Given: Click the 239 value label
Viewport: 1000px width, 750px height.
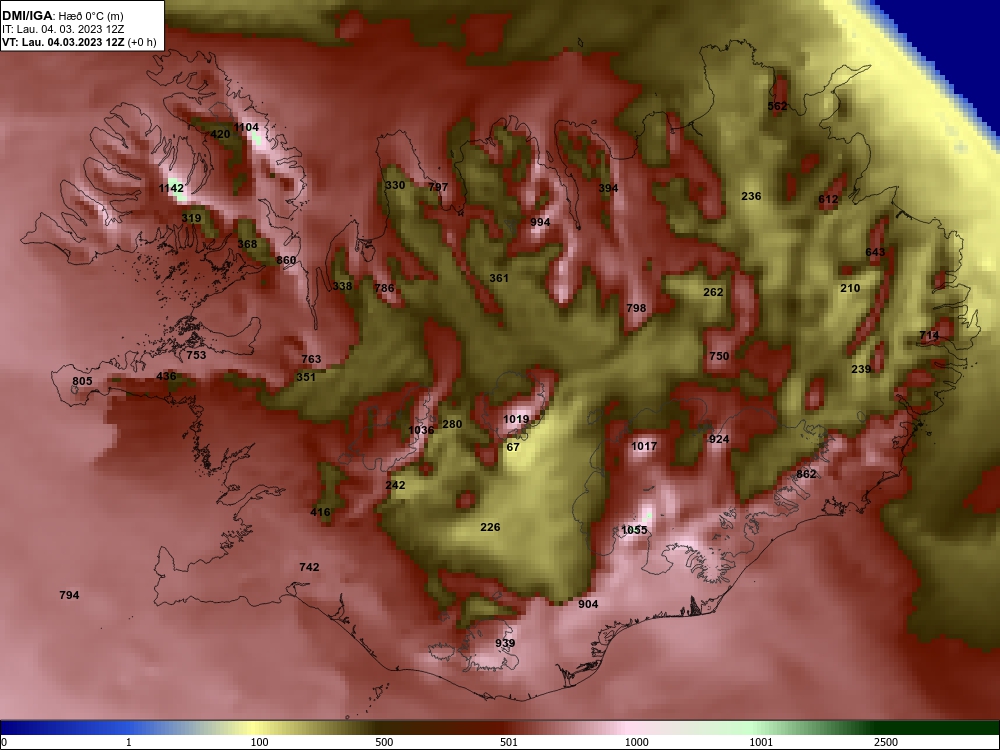Looking at the screenshot, I should [x=861, y=369].
